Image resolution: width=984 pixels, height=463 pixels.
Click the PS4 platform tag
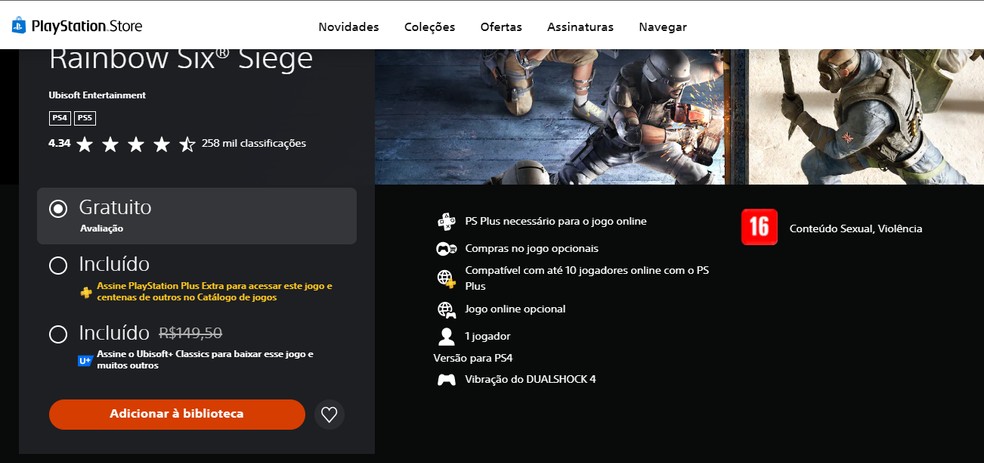pos(60,118)
